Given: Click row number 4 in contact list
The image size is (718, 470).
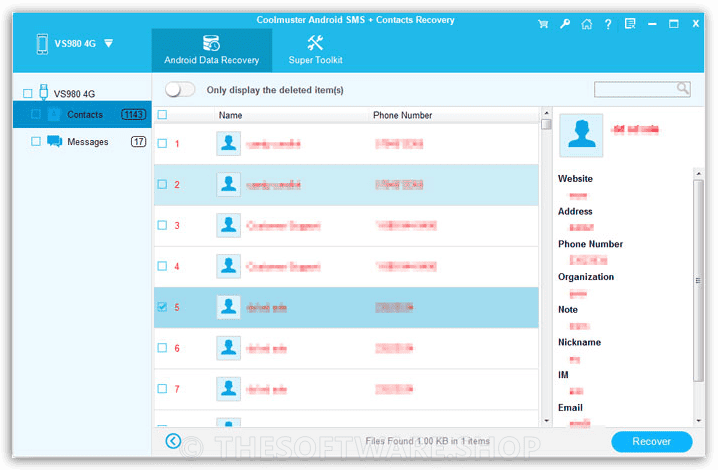Looking at the screenshot, I should (x=177, y=266).
